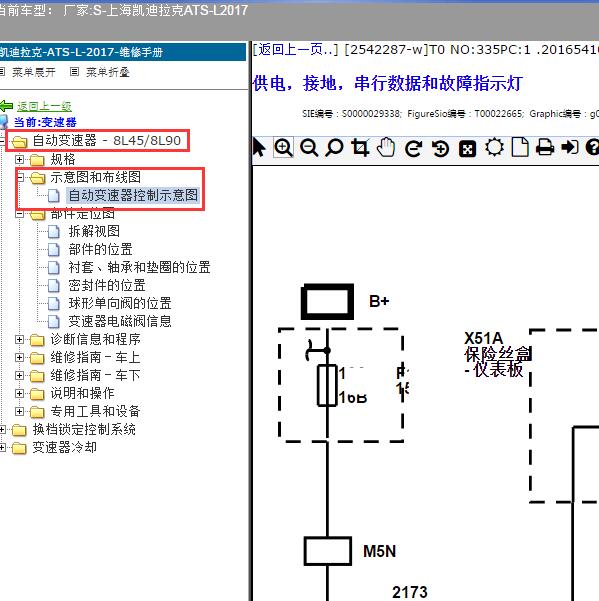Click the green back arrow icon

[7, 106]
